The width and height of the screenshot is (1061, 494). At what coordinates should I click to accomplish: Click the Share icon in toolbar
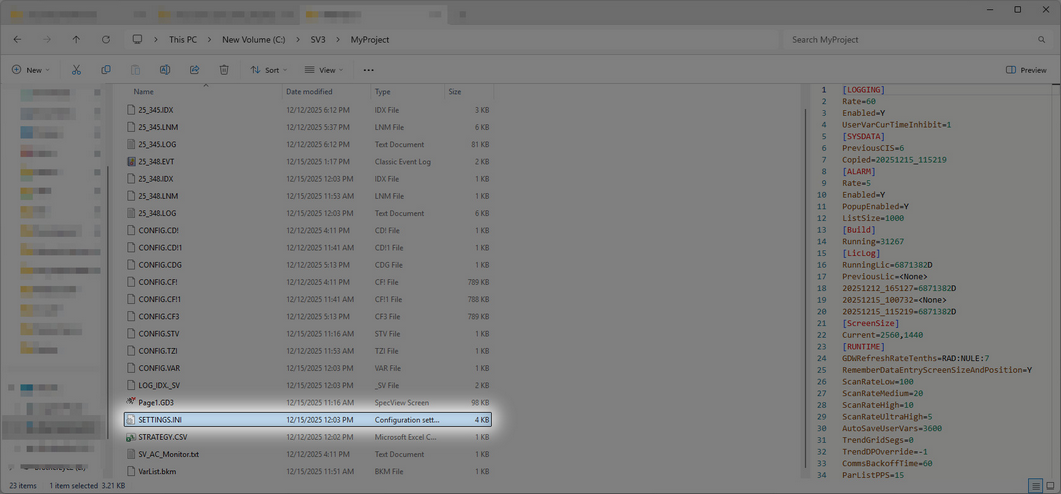point(194,70)
